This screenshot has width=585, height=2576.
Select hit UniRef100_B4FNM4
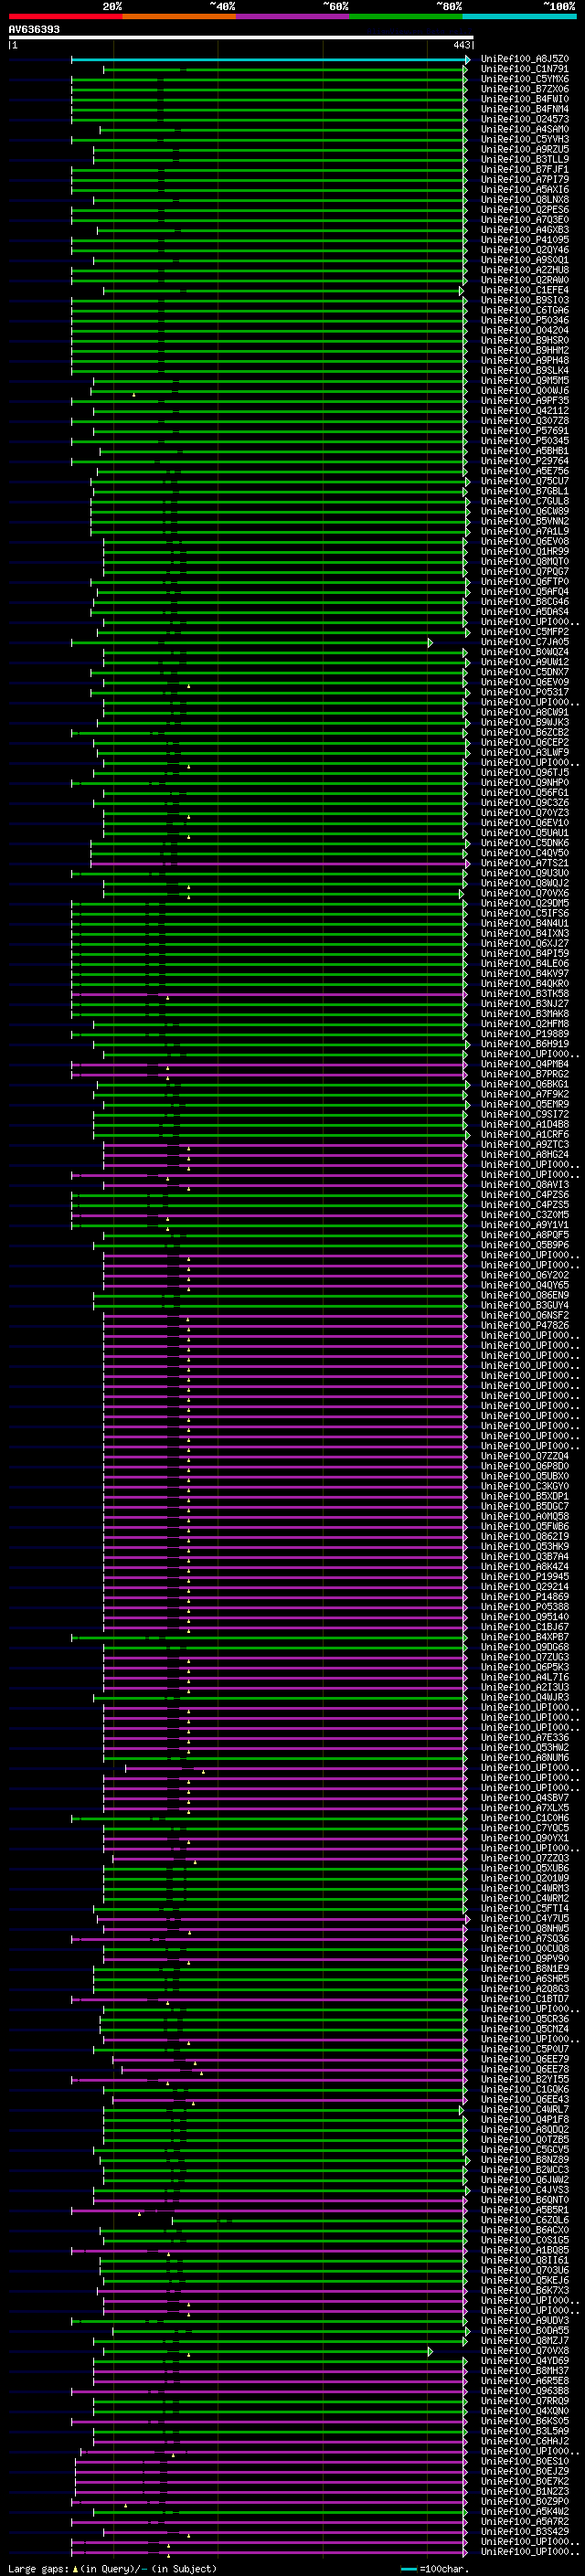point(524,109)
